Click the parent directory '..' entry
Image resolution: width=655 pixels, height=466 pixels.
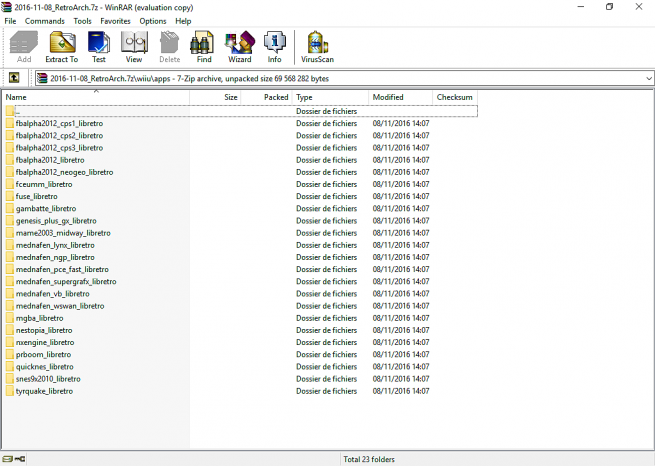pyautogui.click(x=16, y=111)
